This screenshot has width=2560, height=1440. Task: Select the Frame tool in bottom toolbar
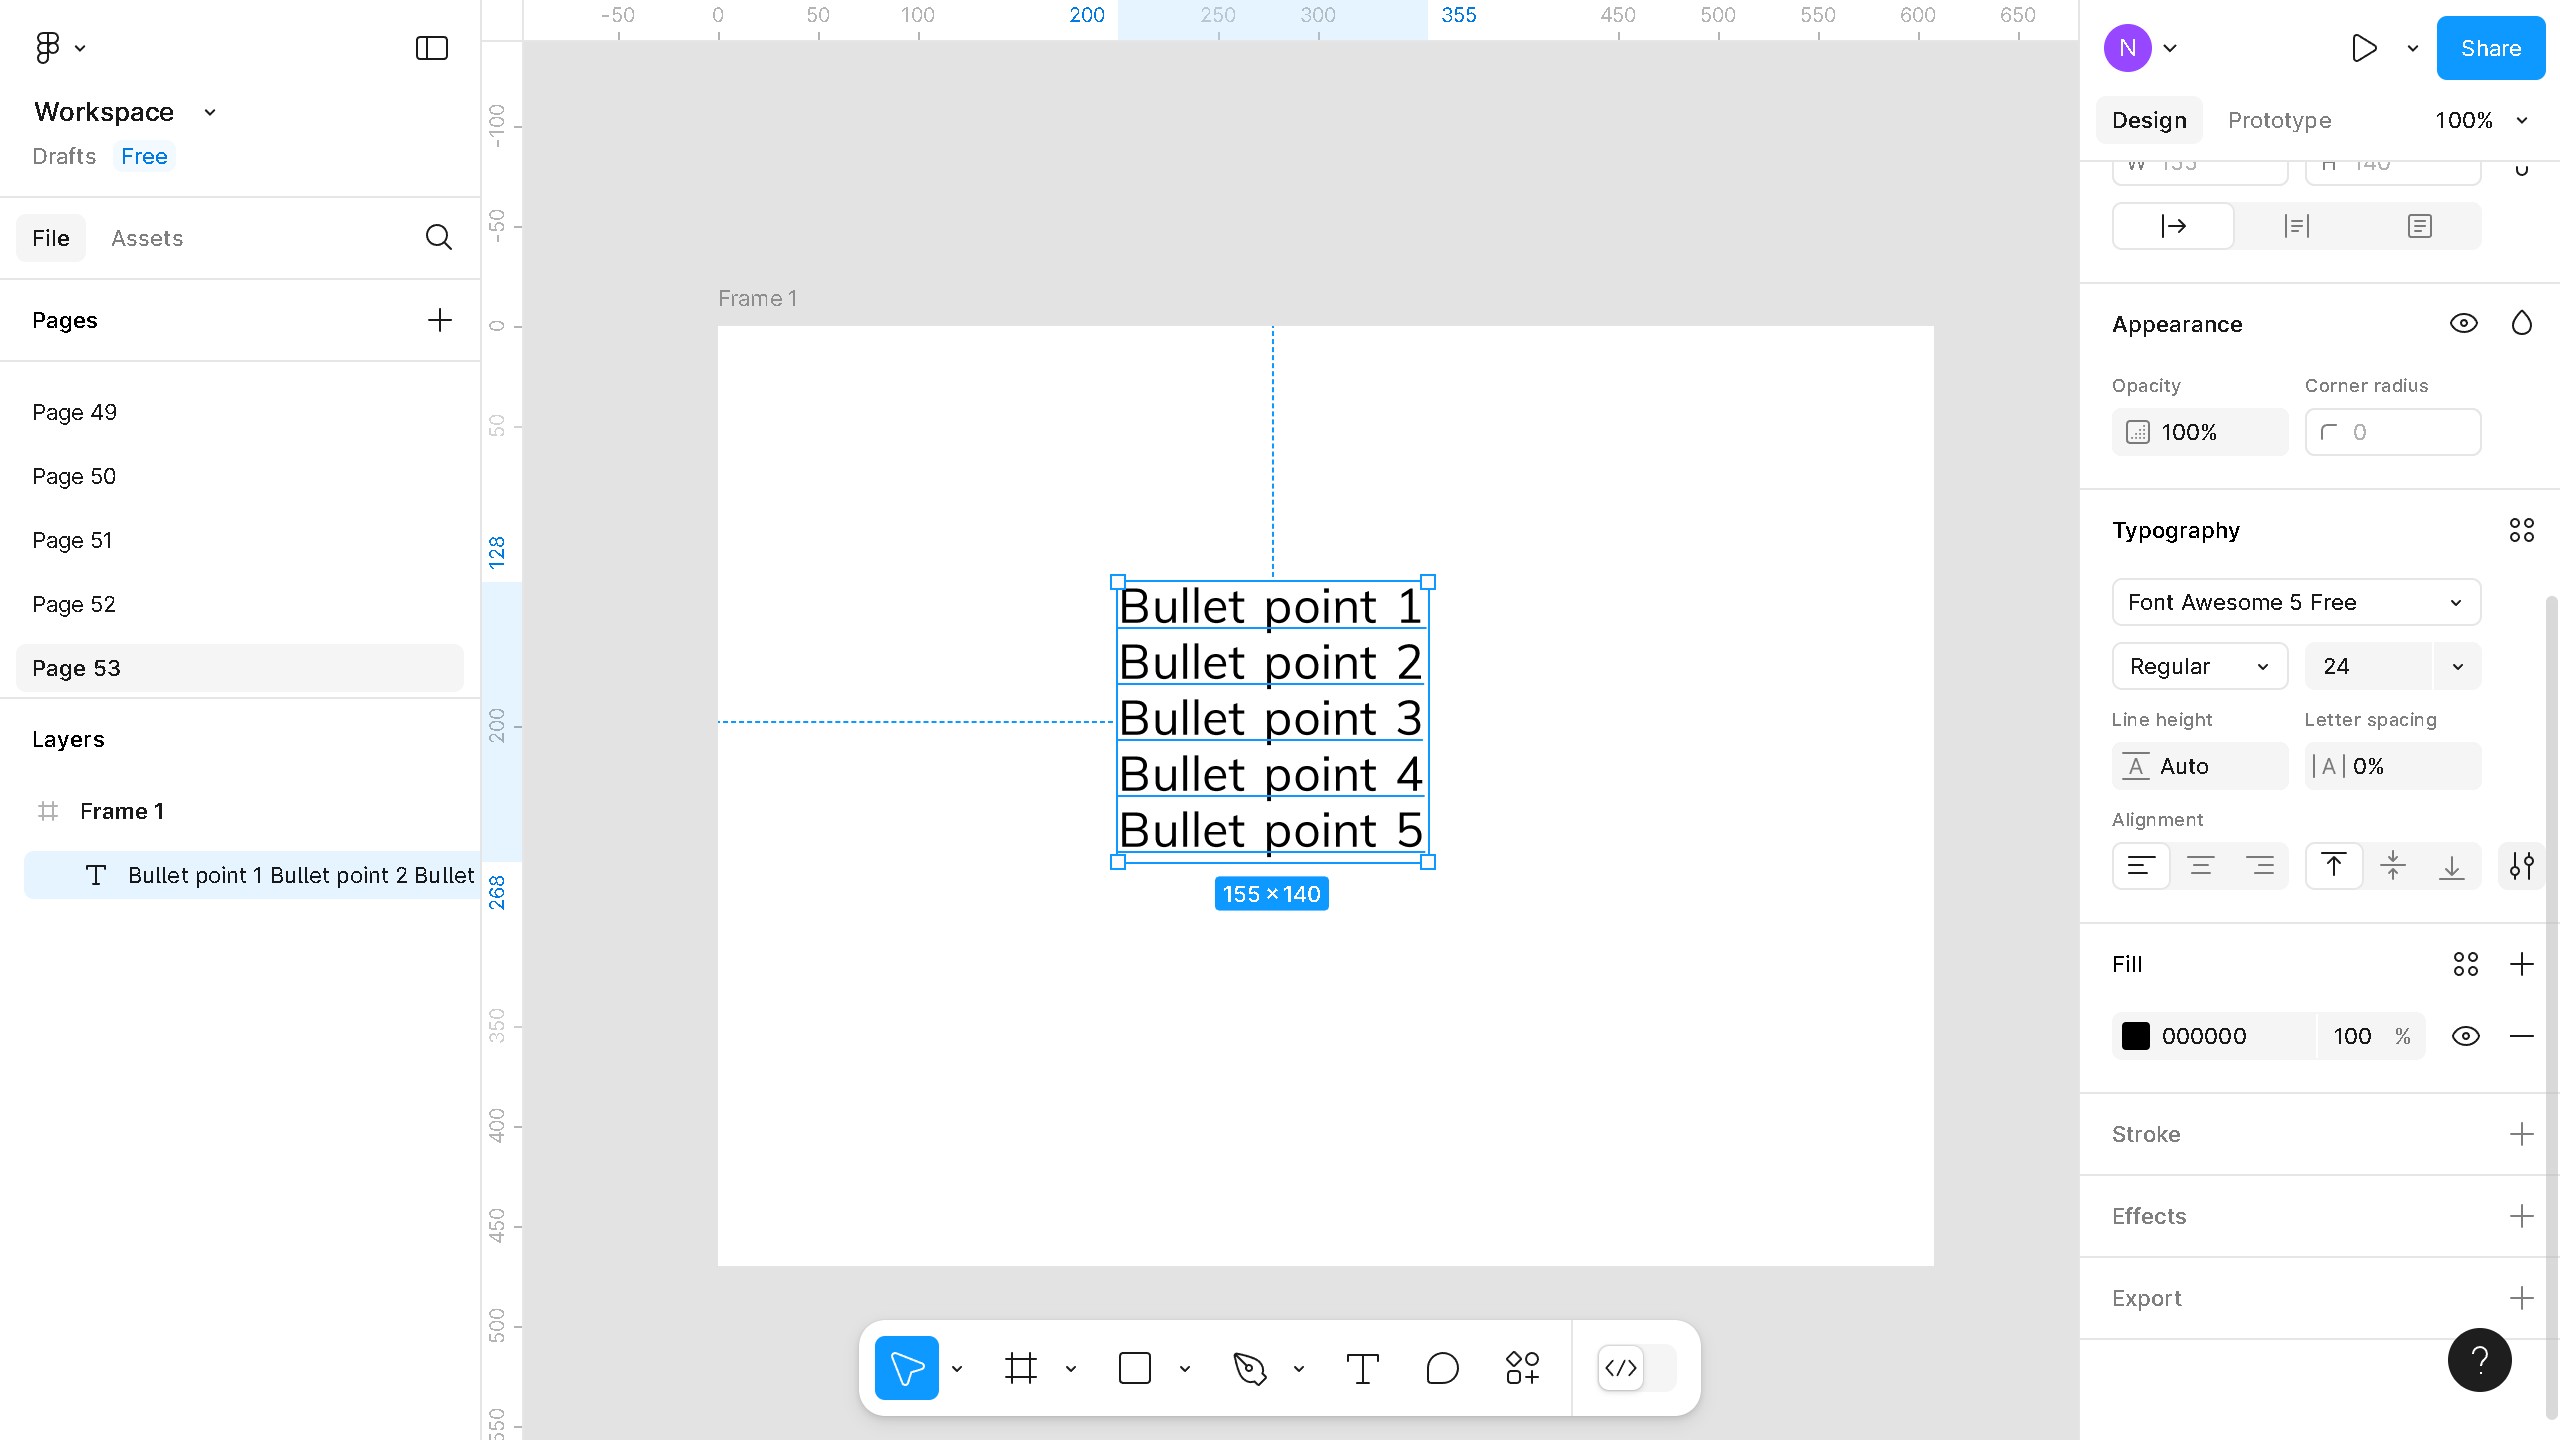(x=1020, y=1368)
